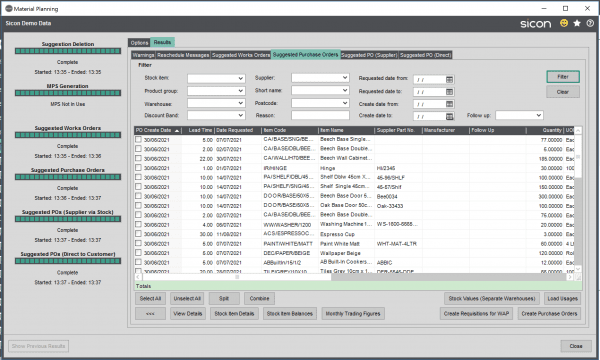Click the Clear button
The image size is (600, 360).
(562, 92)
